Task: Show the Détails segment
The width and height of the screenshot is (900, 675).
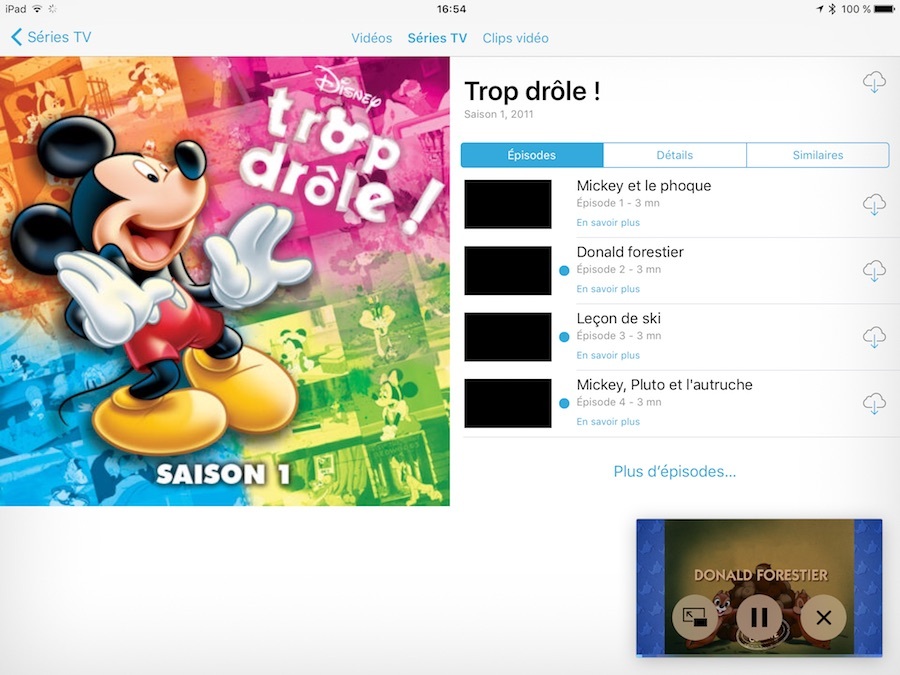Action: pos(674,155)
